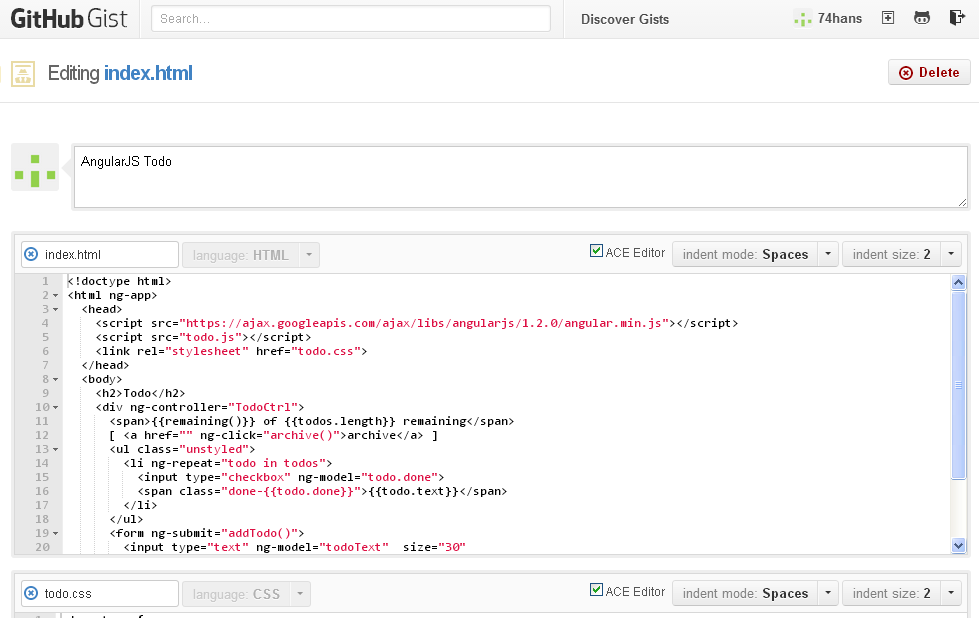
Task: Click the code editor vertical scrollbar thumb
Action: (x=958, y=385)
